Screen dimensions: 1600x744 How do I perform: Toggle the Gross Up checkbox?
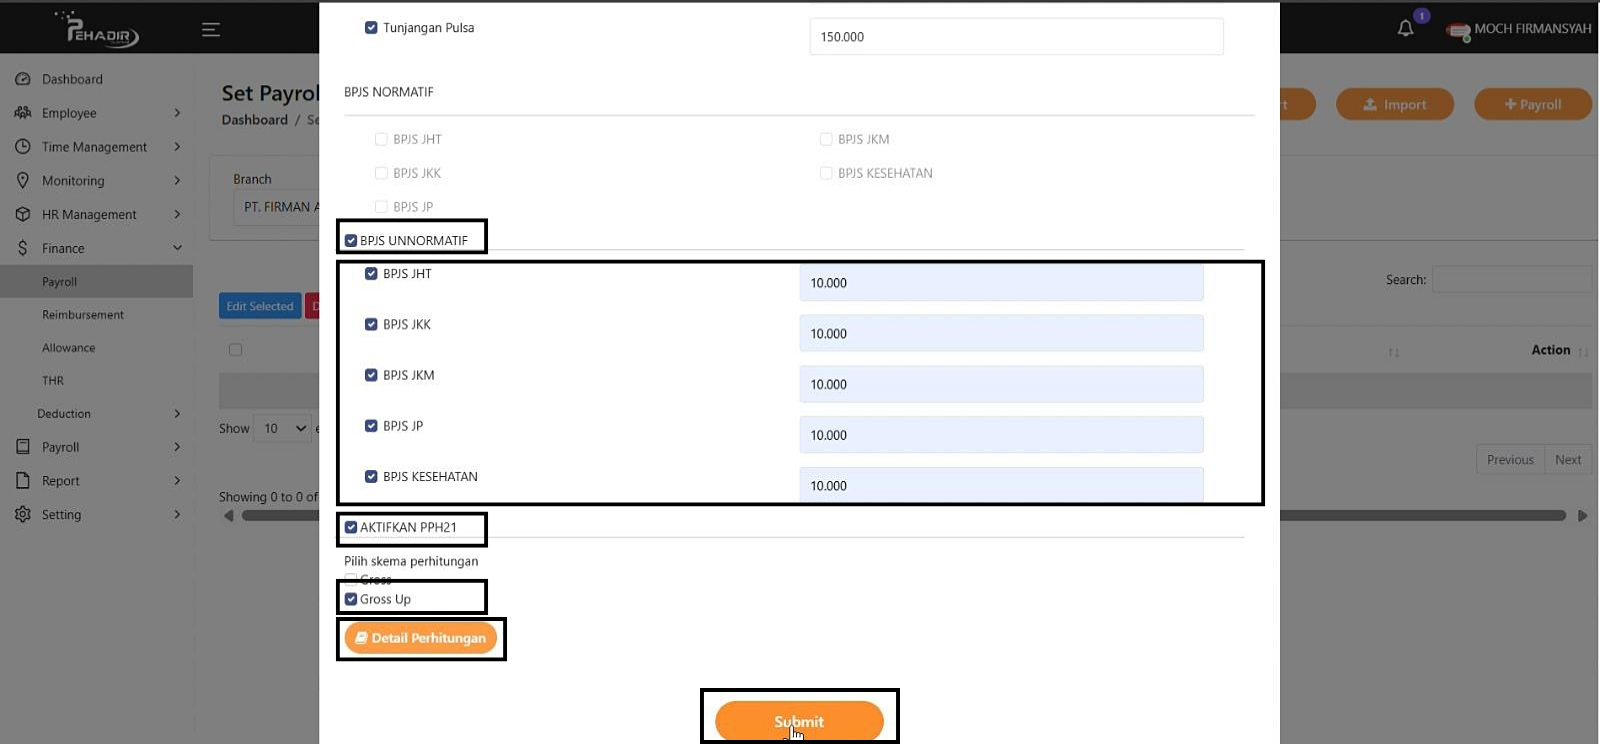[351, 600]
